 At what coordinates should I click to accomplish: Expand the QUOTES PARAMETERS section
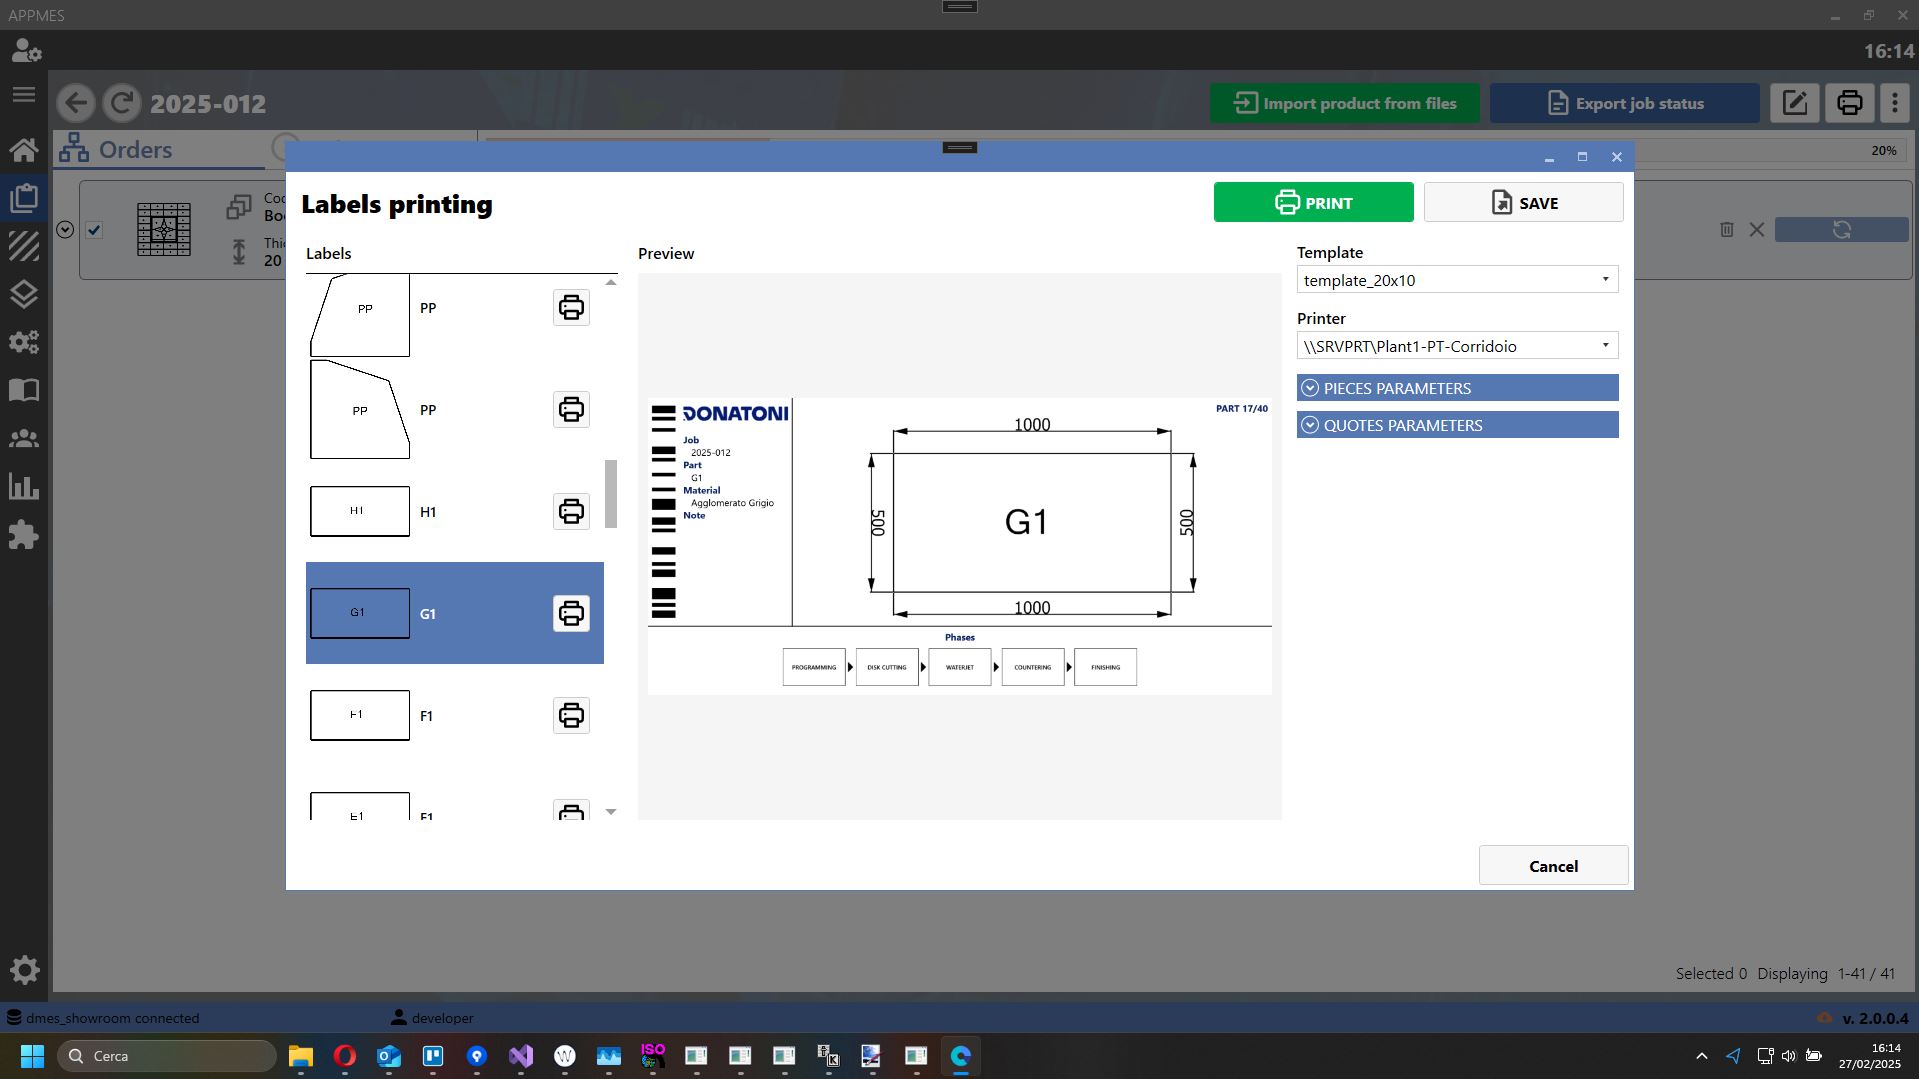click(1457, 425)
